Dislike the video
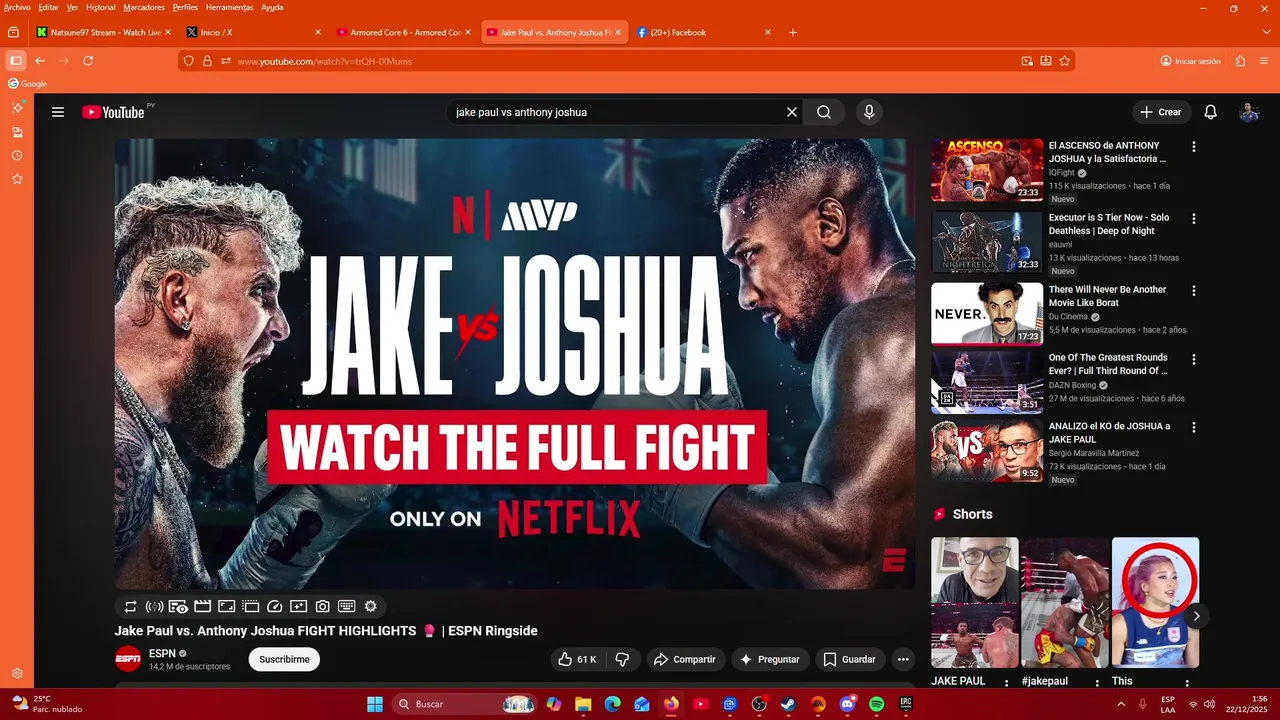 pyautogui.click(x=622, y=659)
